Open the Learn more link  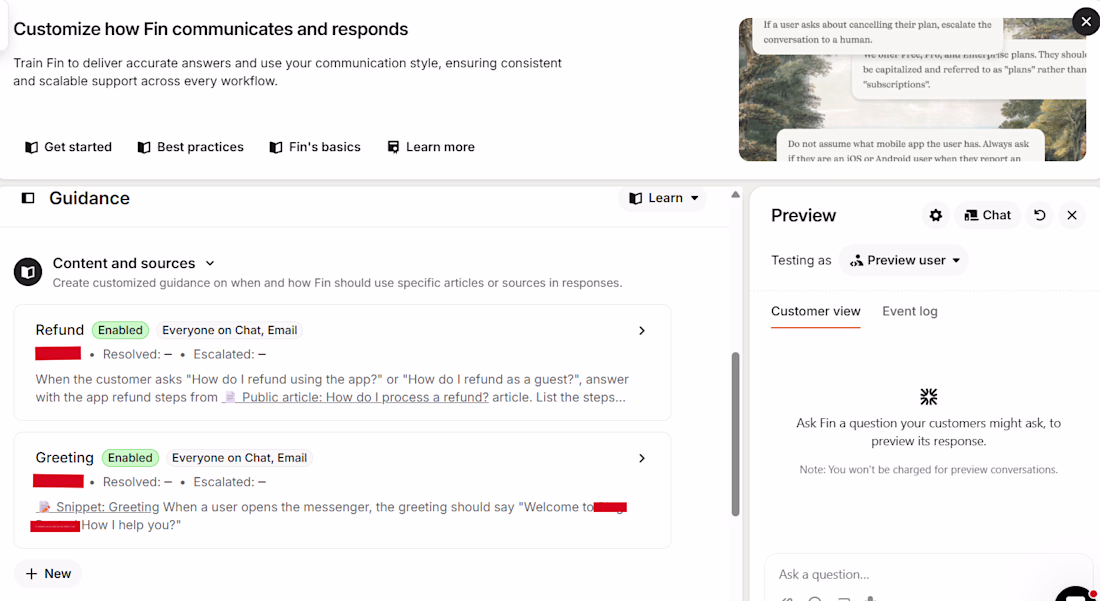(x=431, y=147)
